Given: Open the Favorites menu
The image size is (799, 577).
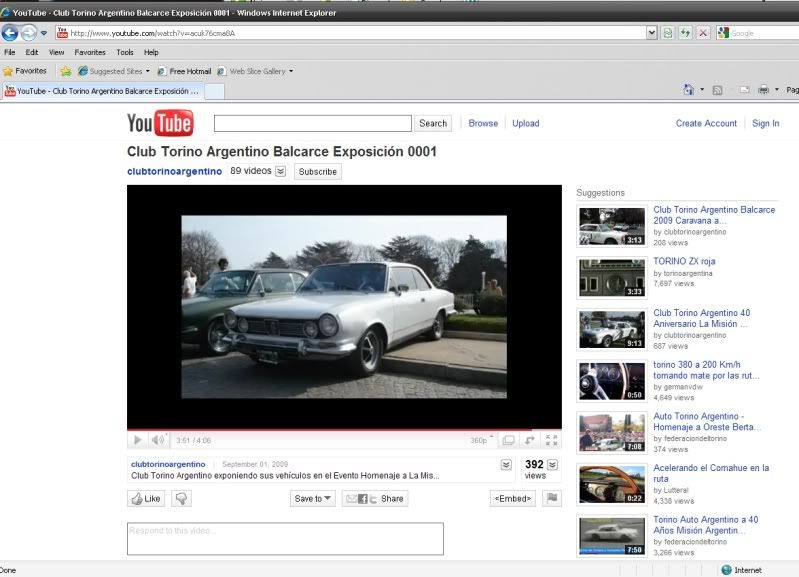Looking at the screenshot, I should 90,52.
